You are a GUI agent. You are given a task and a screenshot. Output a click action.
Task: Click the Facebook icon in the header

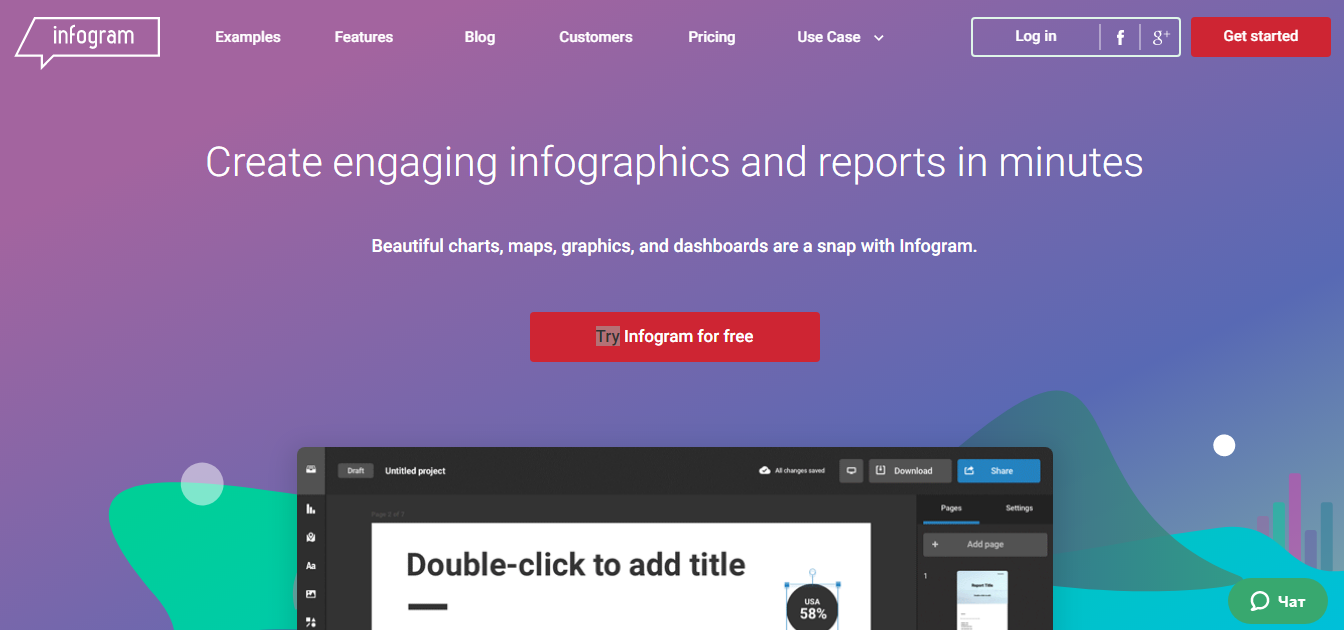click(x=1119, y=36)
